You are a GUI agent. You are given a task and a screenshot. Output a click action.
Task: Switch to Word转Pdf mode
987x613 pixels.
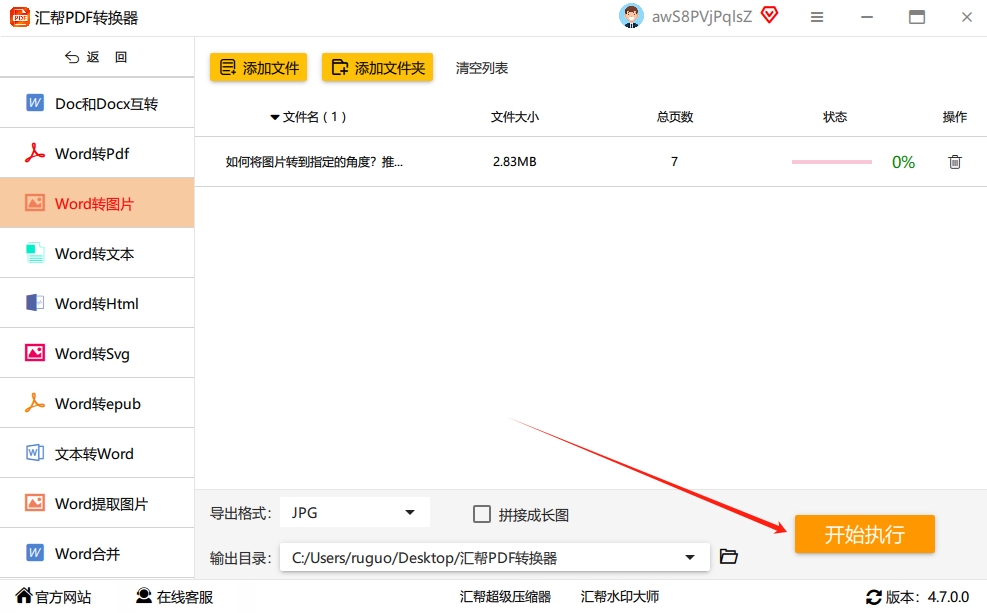click(x=97, y=153)
